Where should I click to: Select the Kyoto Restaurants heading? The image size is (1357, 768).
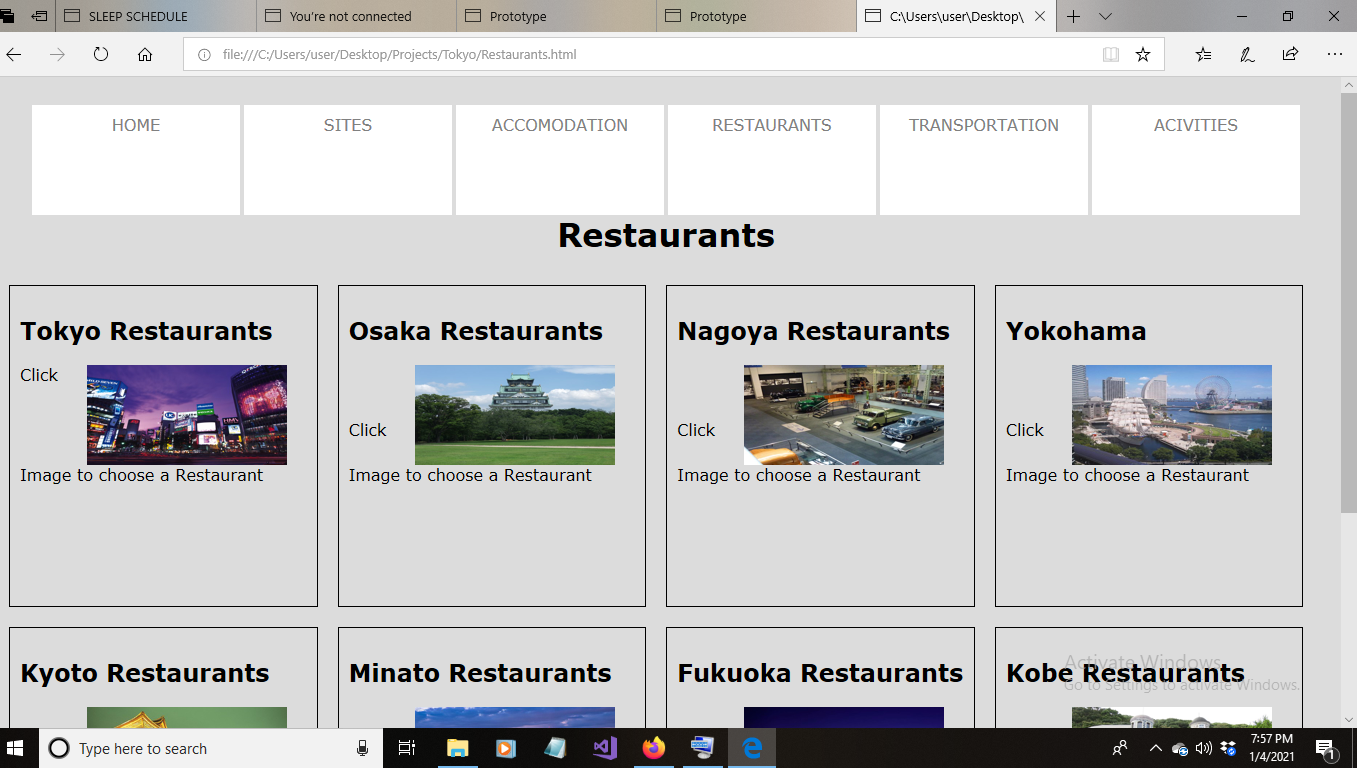click(145, 673)
